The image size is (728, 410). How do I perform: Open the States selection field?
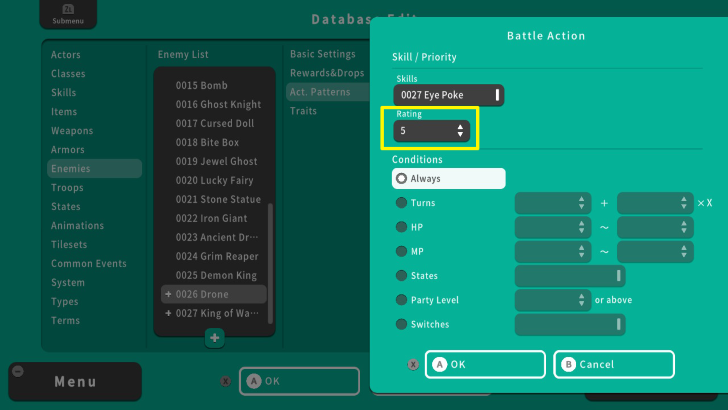tap(570, 276)
